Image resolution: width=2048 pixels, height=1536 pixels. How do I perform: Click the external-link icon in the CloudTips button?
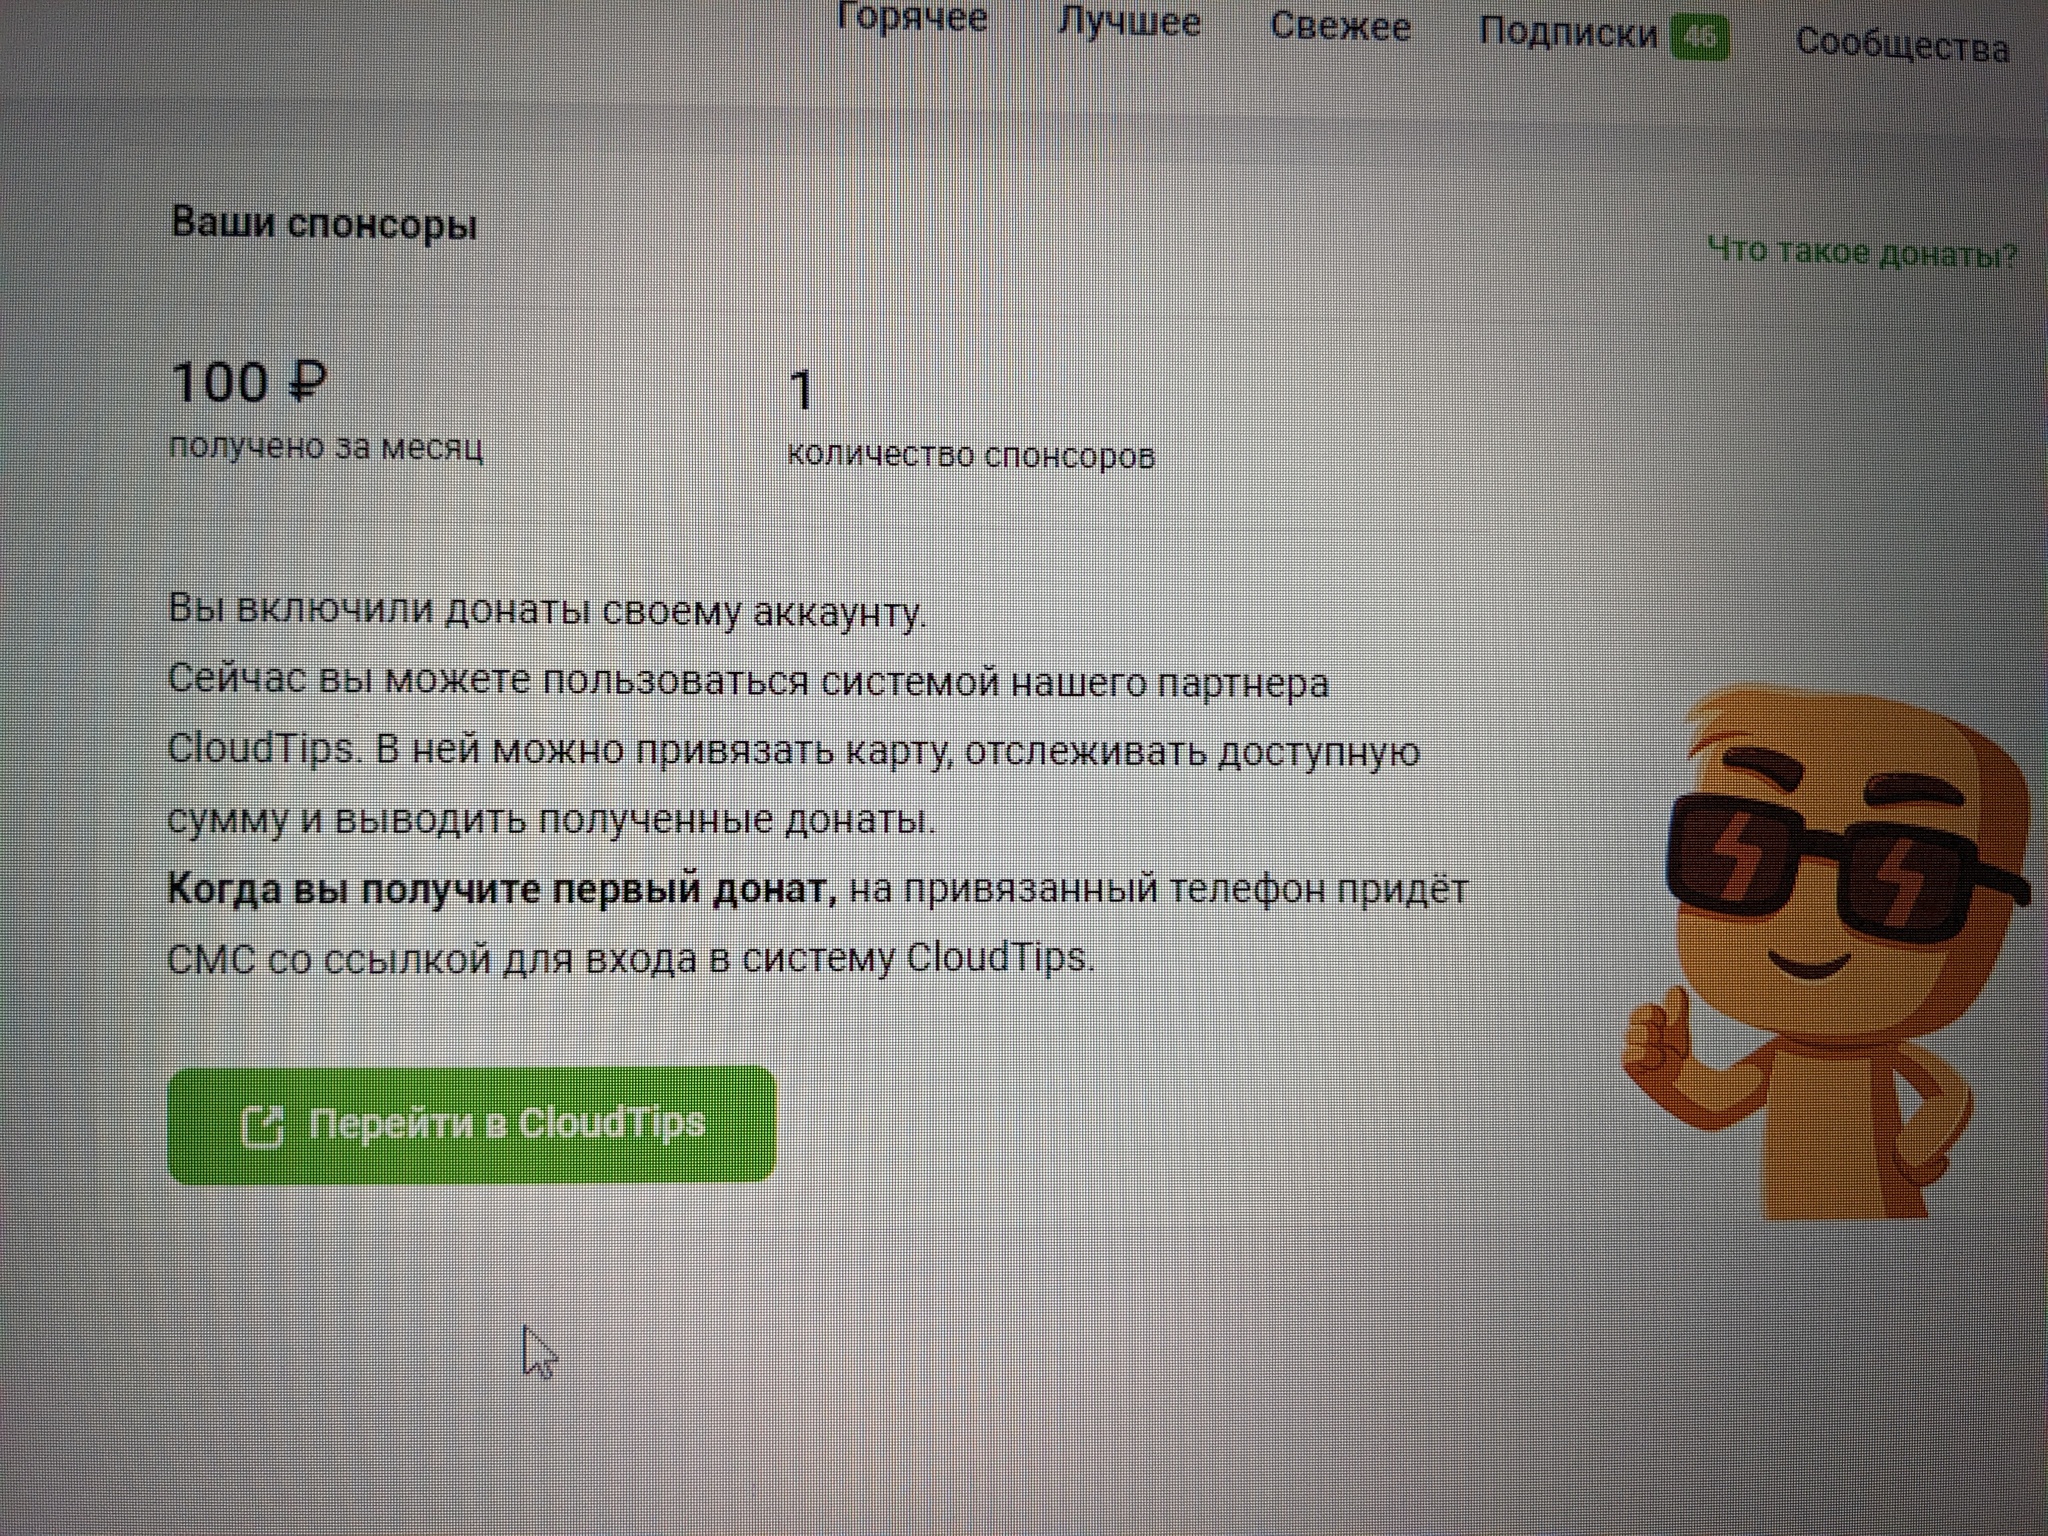pos(263,1126)
